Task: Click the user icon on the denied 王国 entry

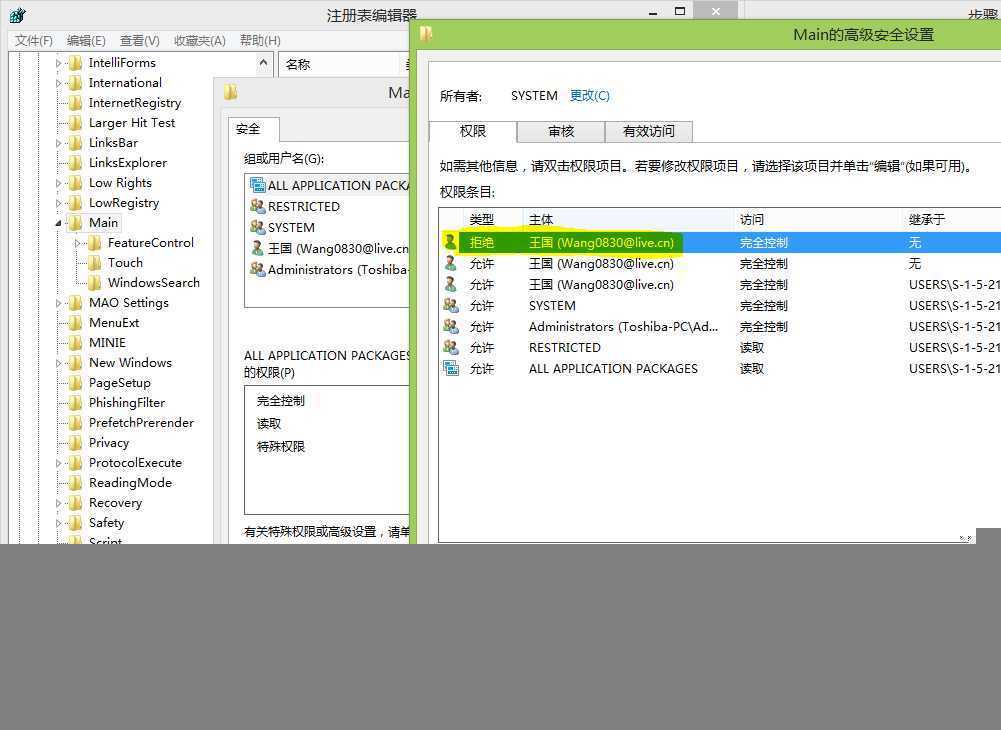Action: [451, 242]
